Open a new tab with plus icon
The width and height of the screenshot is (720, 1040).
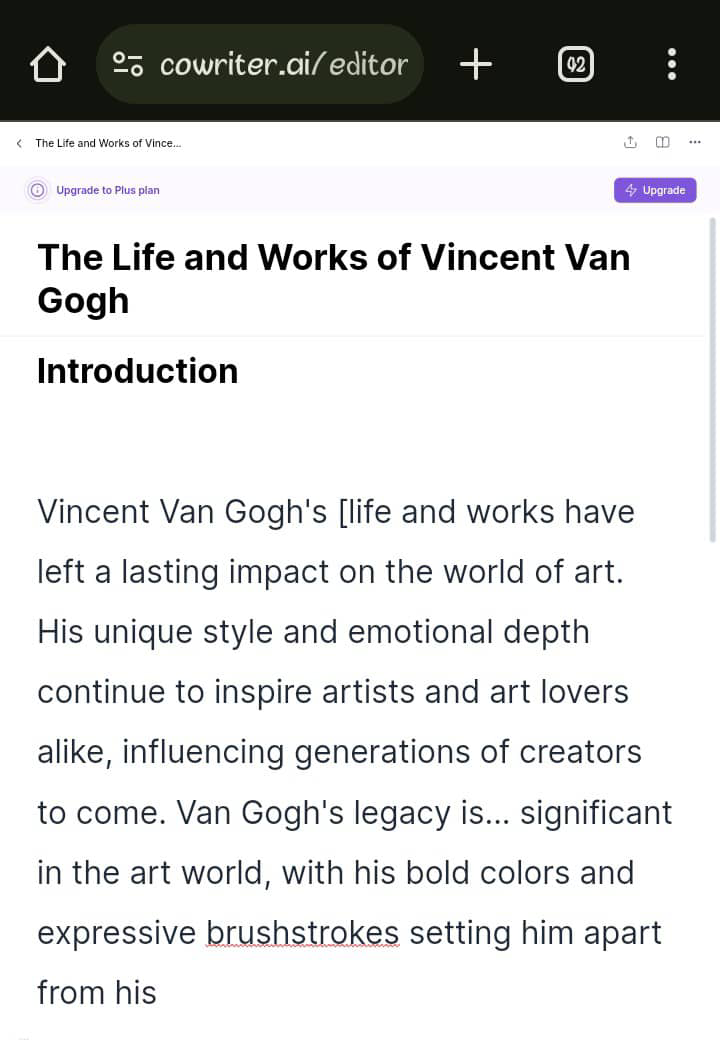476,64
